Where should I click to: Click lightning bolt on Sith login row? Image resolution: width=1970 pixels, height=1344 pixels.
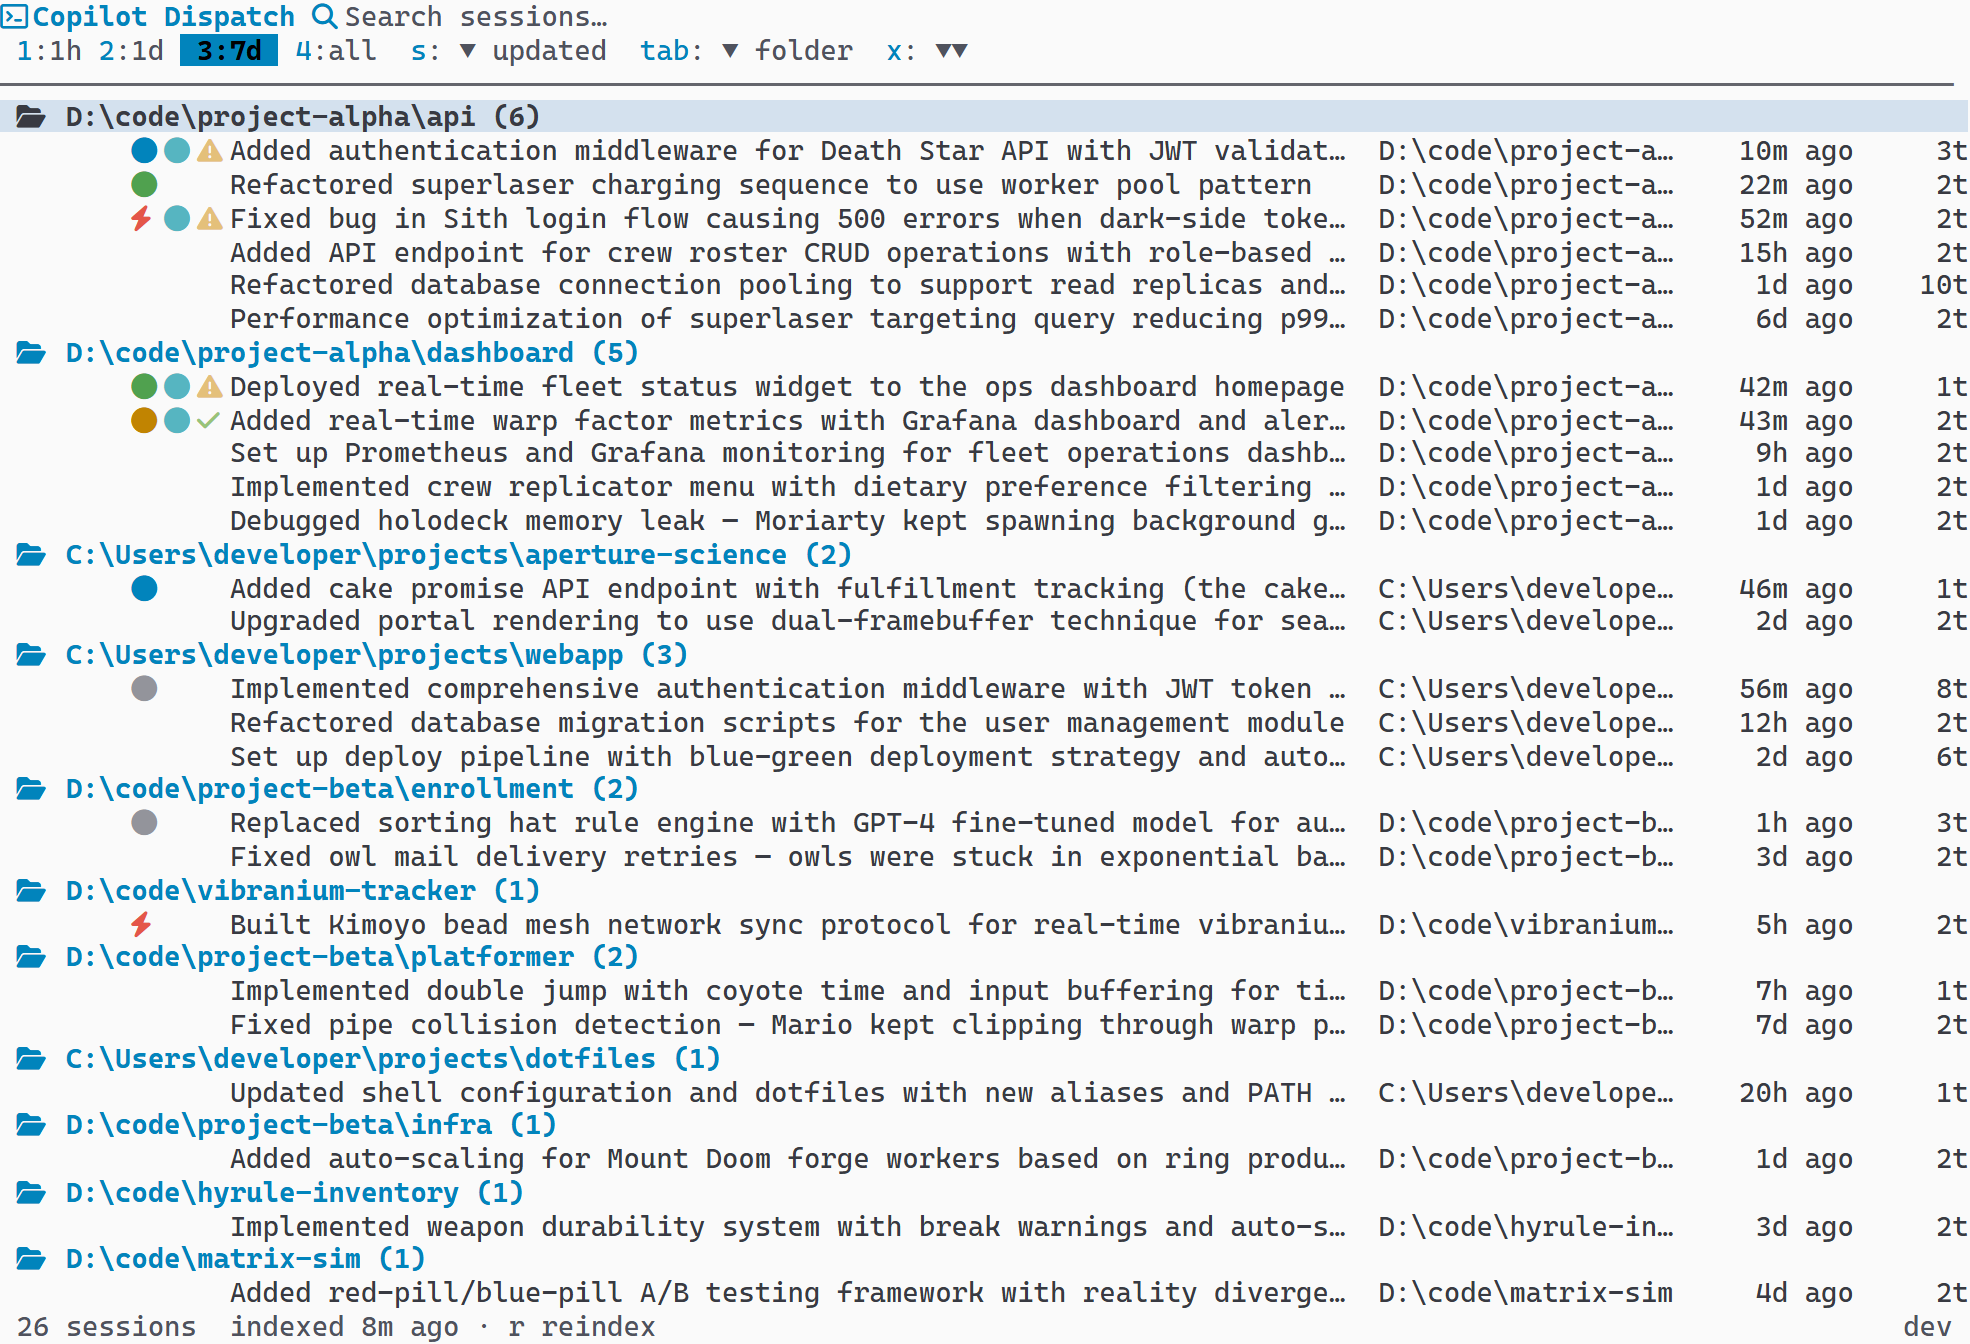142,218
